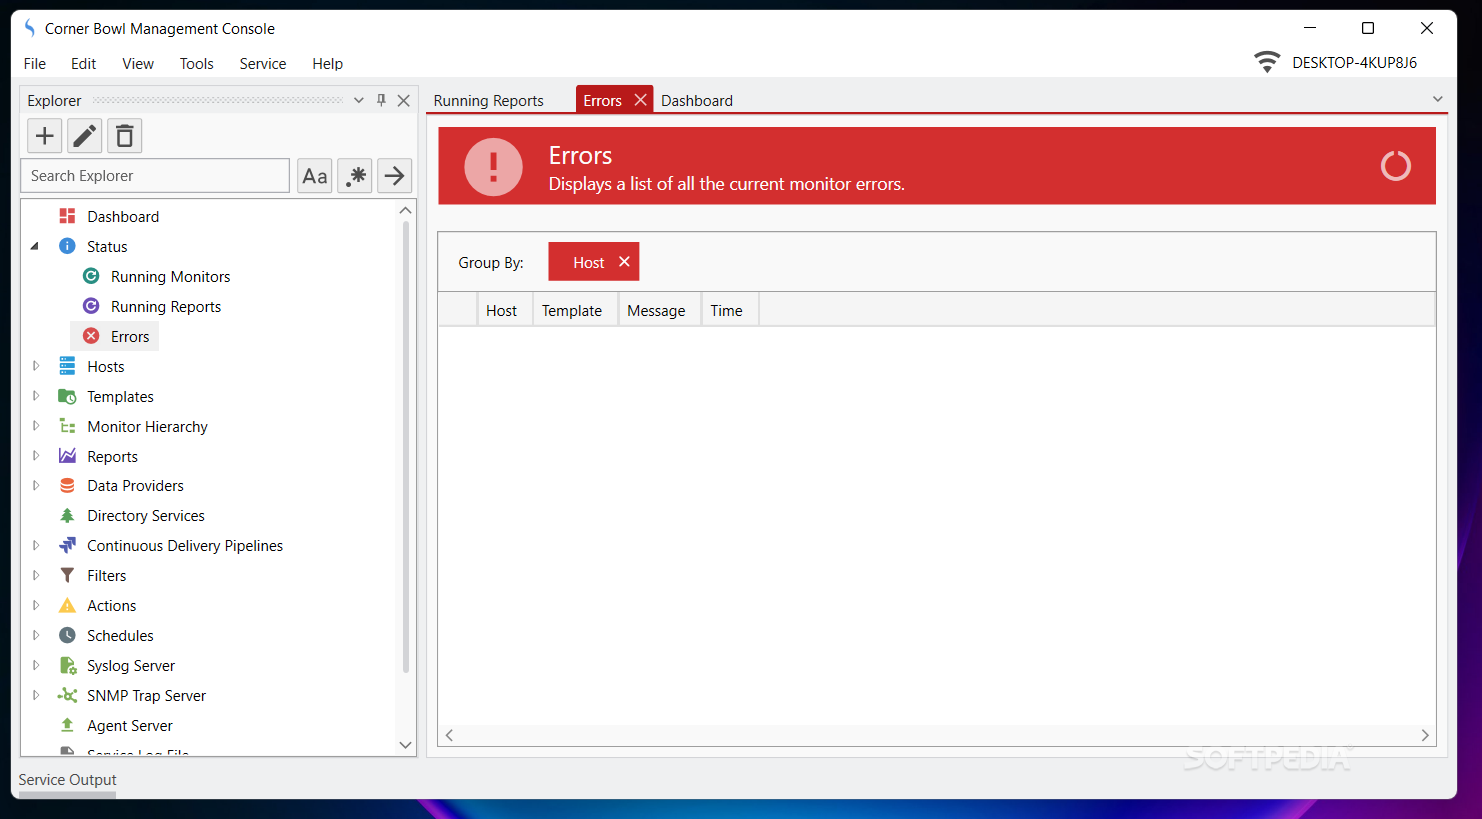Image resolution: width=1482 pixels, height=819 pixels.
Task: Click the Agent Server upload icon
Action: pyautogui.click(x=67, y=725)
